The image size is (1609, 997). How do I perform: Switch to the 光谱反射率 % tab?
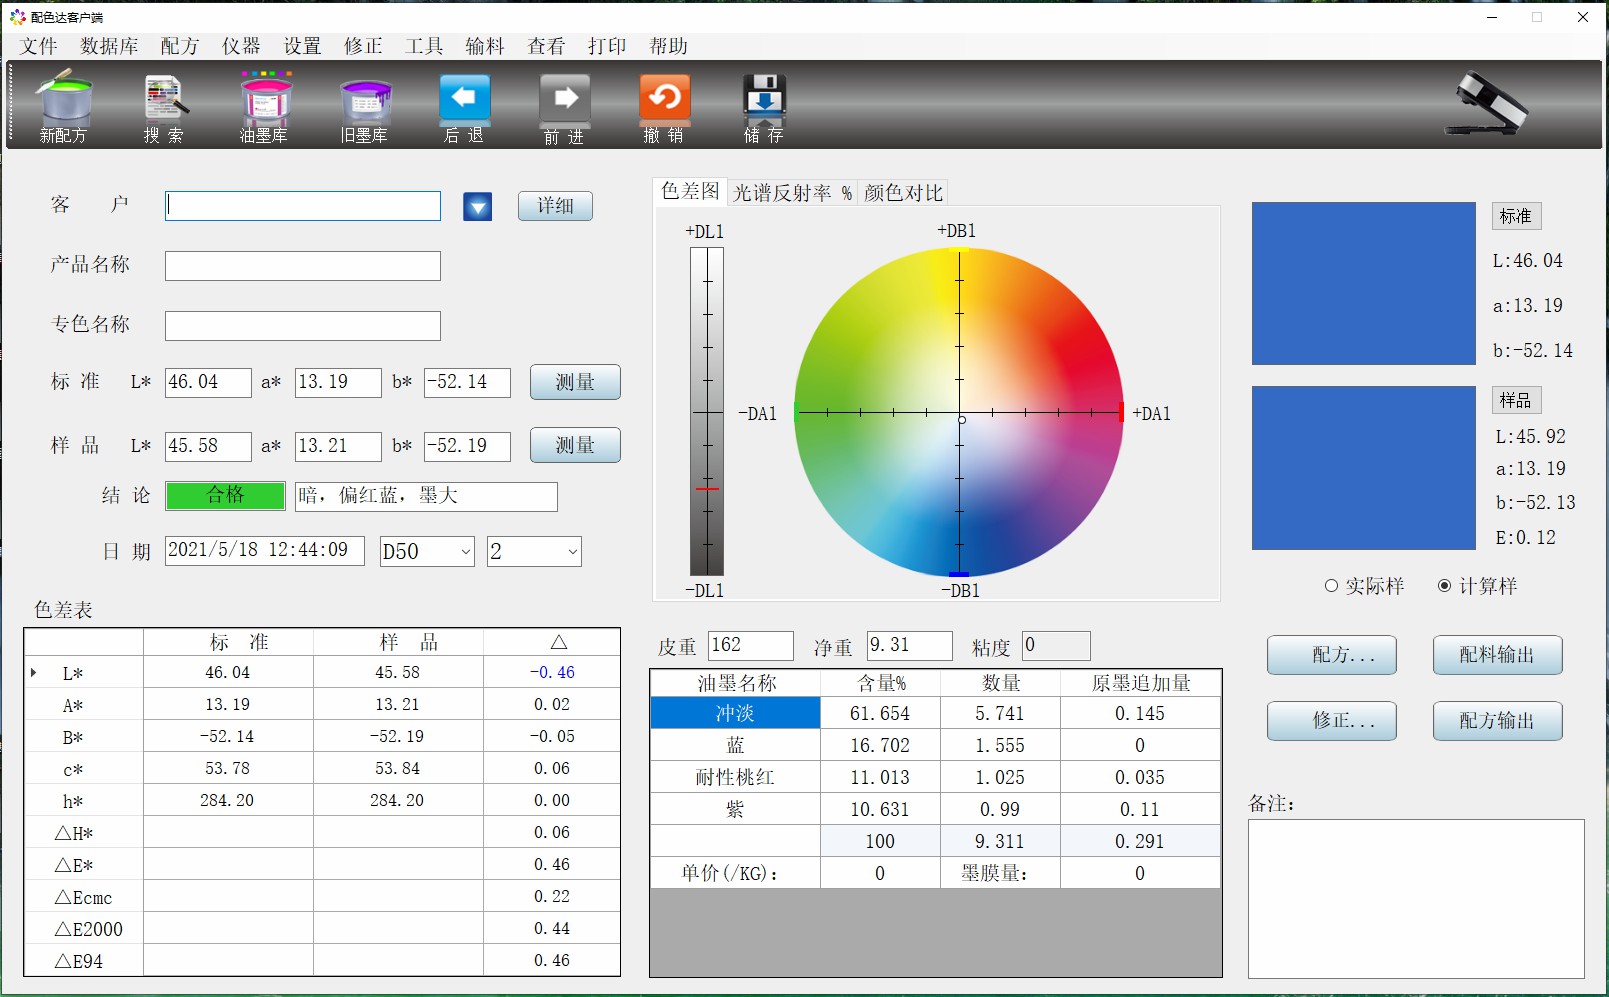coord(791,193)
